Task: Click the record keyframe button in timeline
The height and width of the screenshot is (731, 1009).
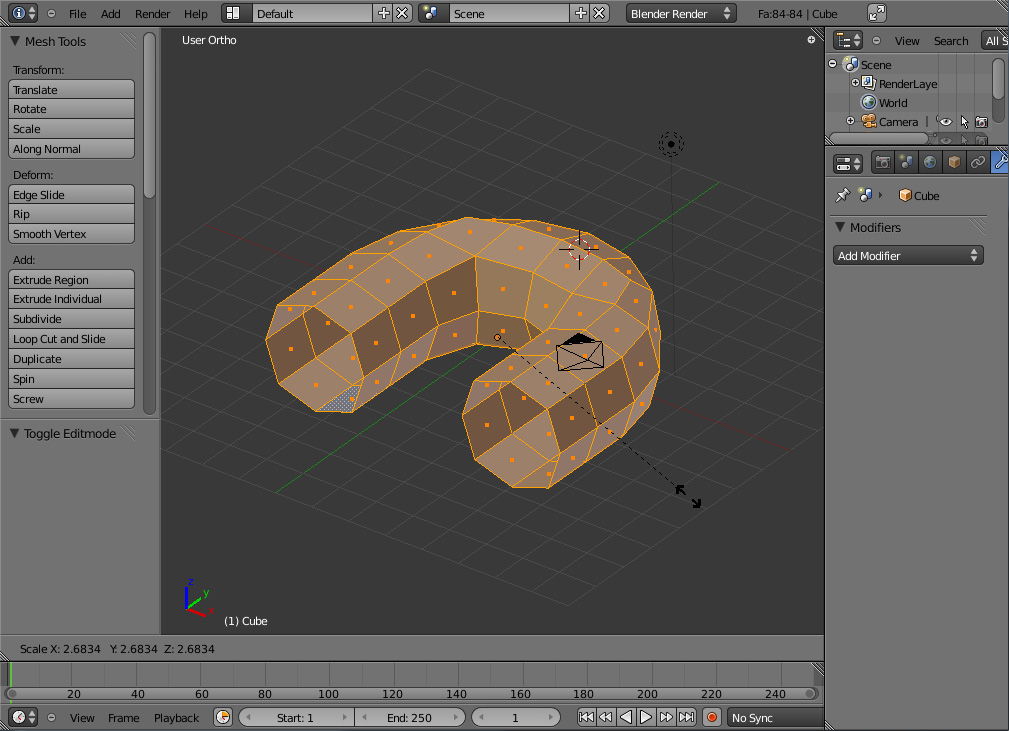Action: [x=712, y=717]
